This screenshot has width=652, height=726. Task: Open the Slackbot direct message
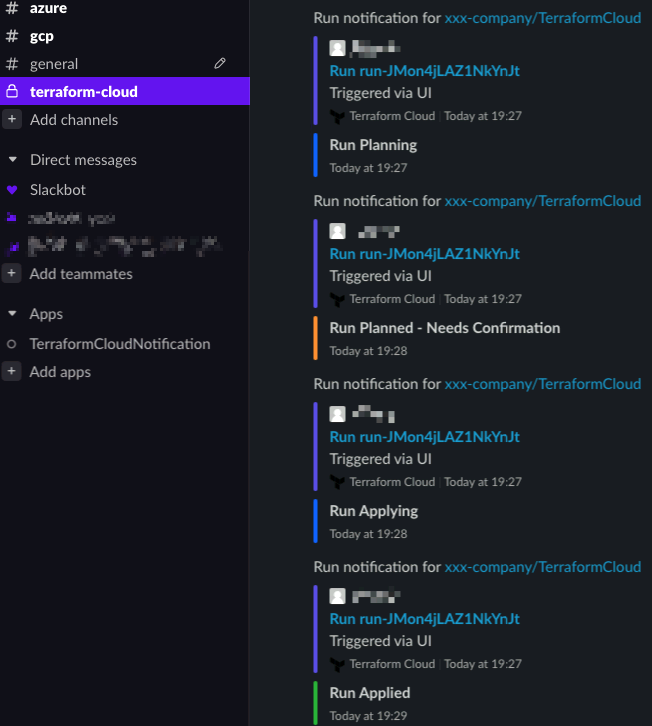tap(58, 190)
